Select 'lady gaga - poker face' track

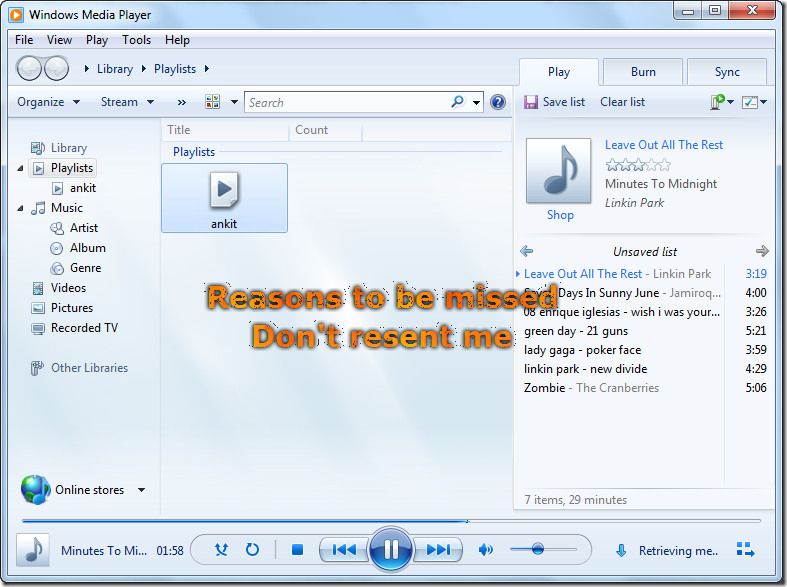644,350
